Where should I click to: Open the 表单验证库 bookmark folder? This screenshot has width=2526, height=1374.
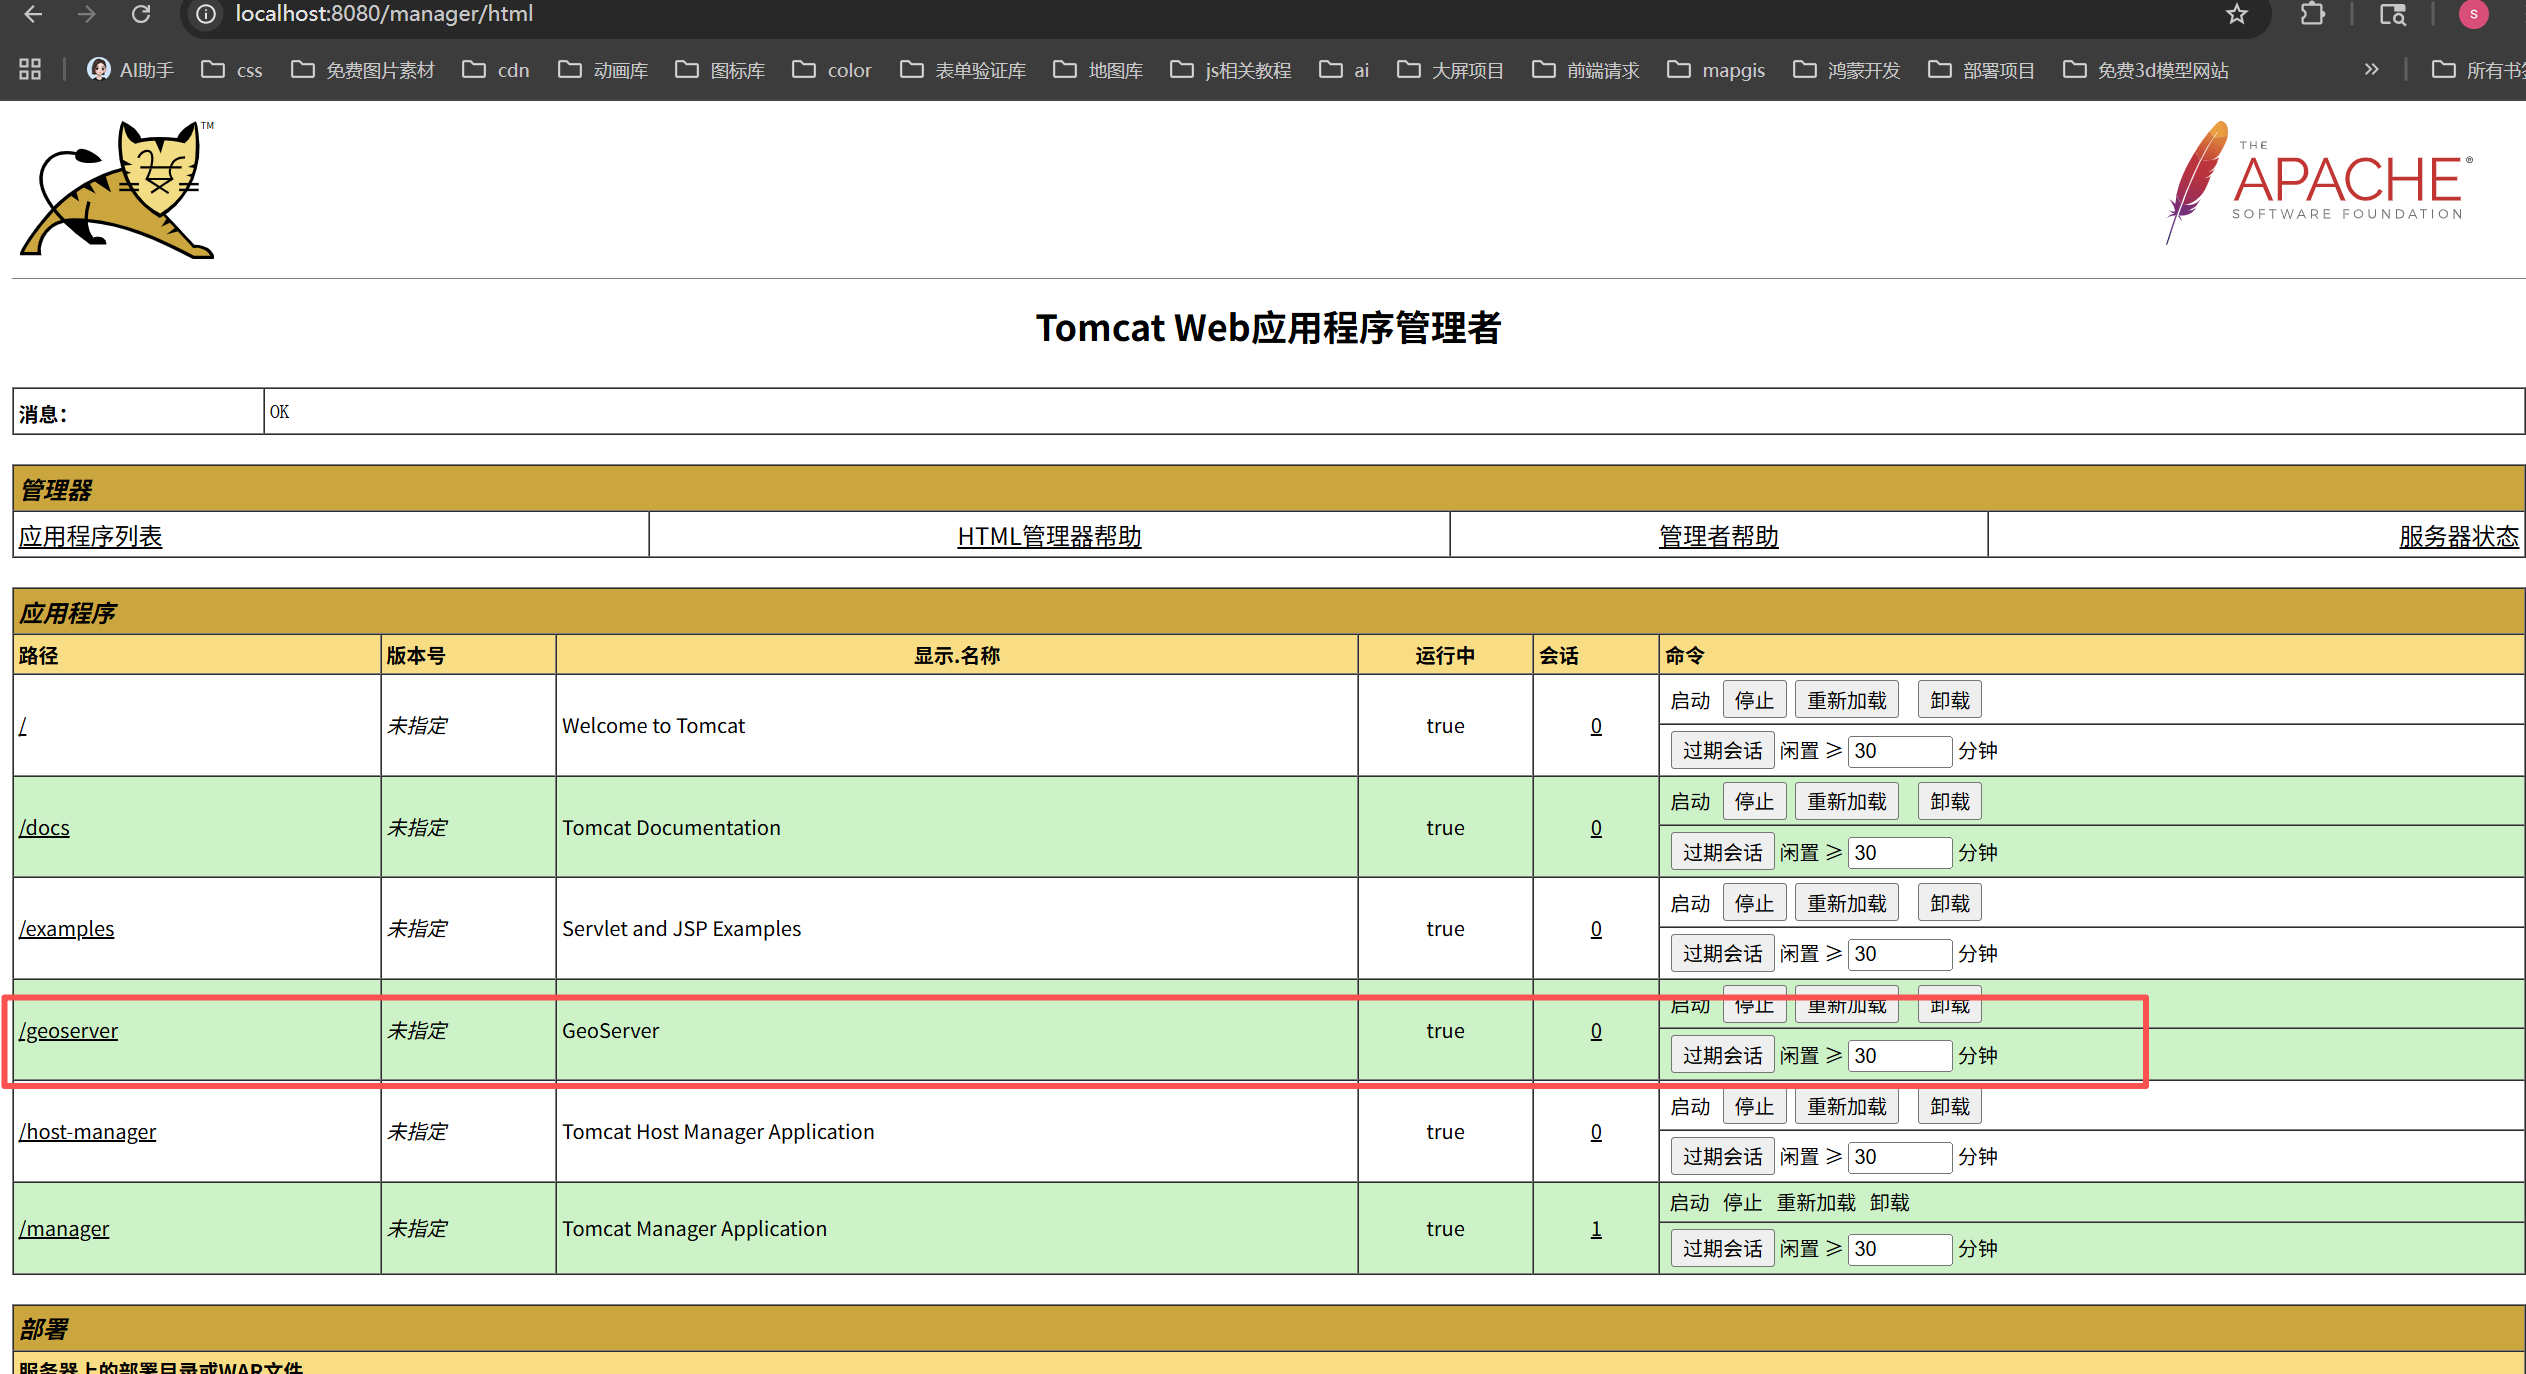(x=964, y=69)
